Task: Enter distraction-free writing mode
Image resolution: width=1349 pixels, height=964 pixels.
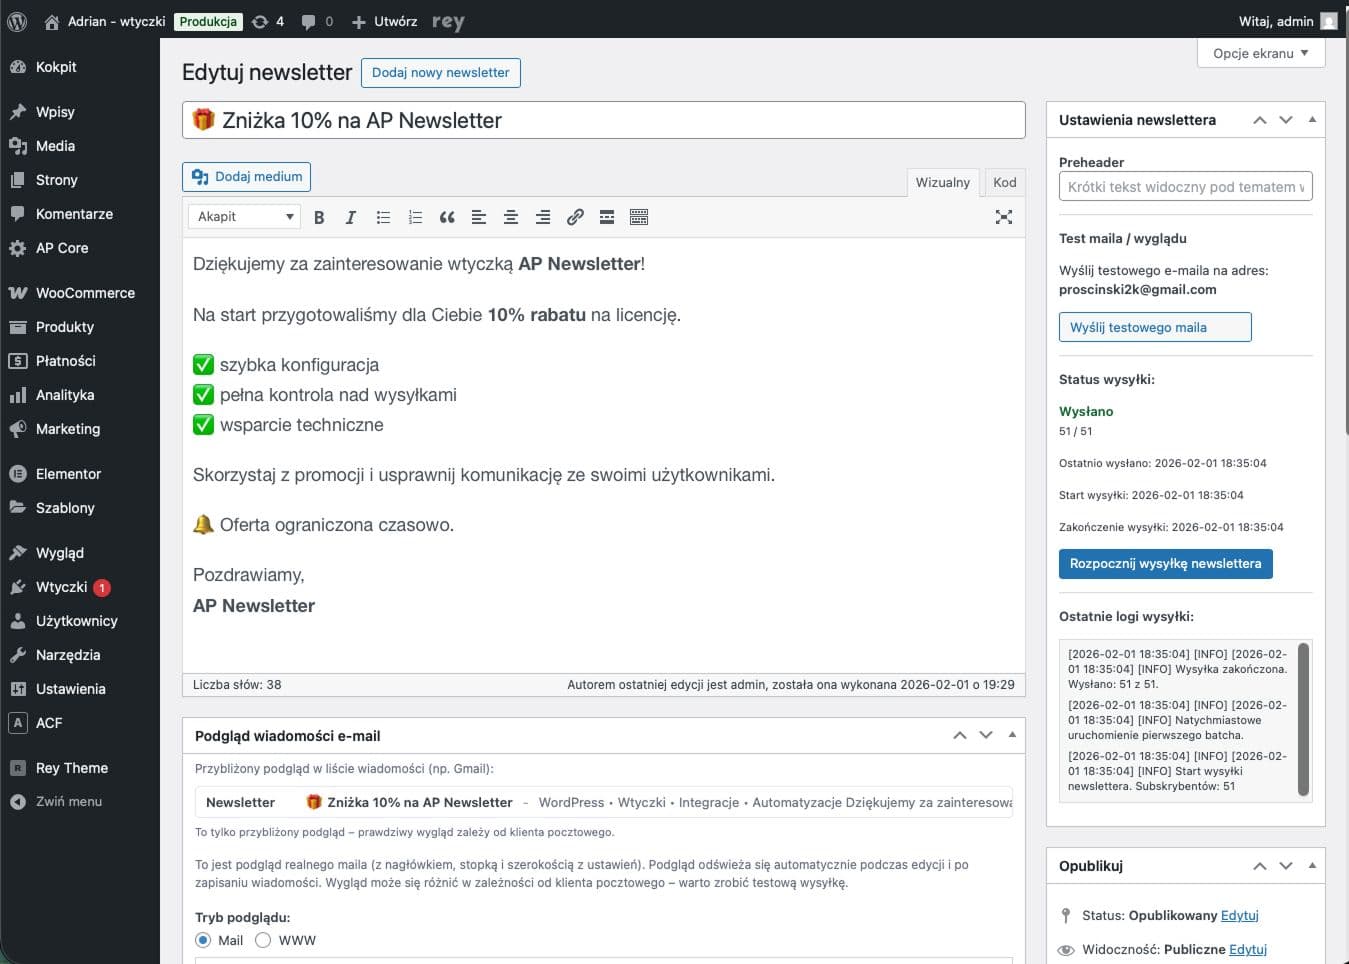Action: click(x=1003, y=217)
